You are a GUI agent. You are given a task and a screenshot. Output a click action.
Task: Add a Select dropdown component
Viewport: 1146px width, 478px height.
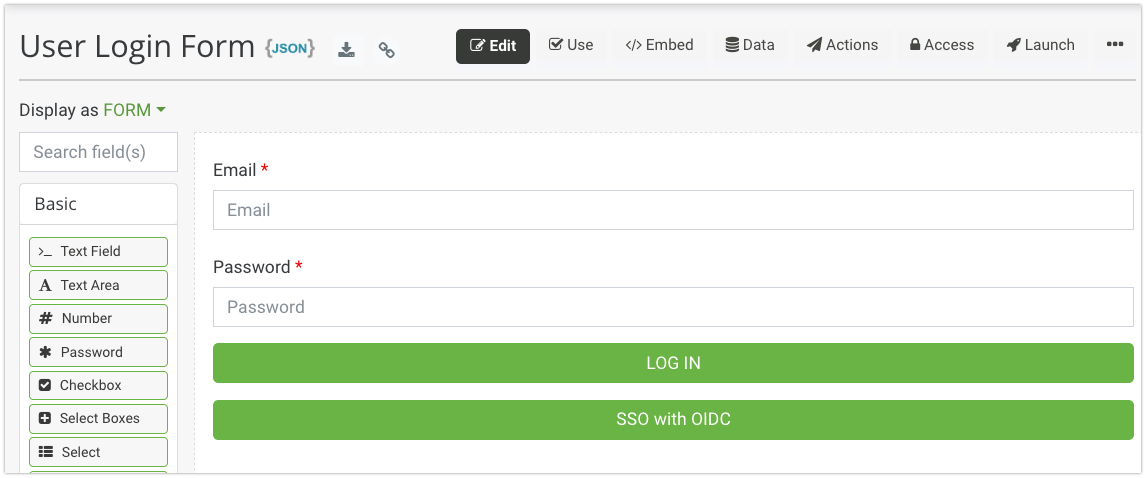[x=98, y=452]
